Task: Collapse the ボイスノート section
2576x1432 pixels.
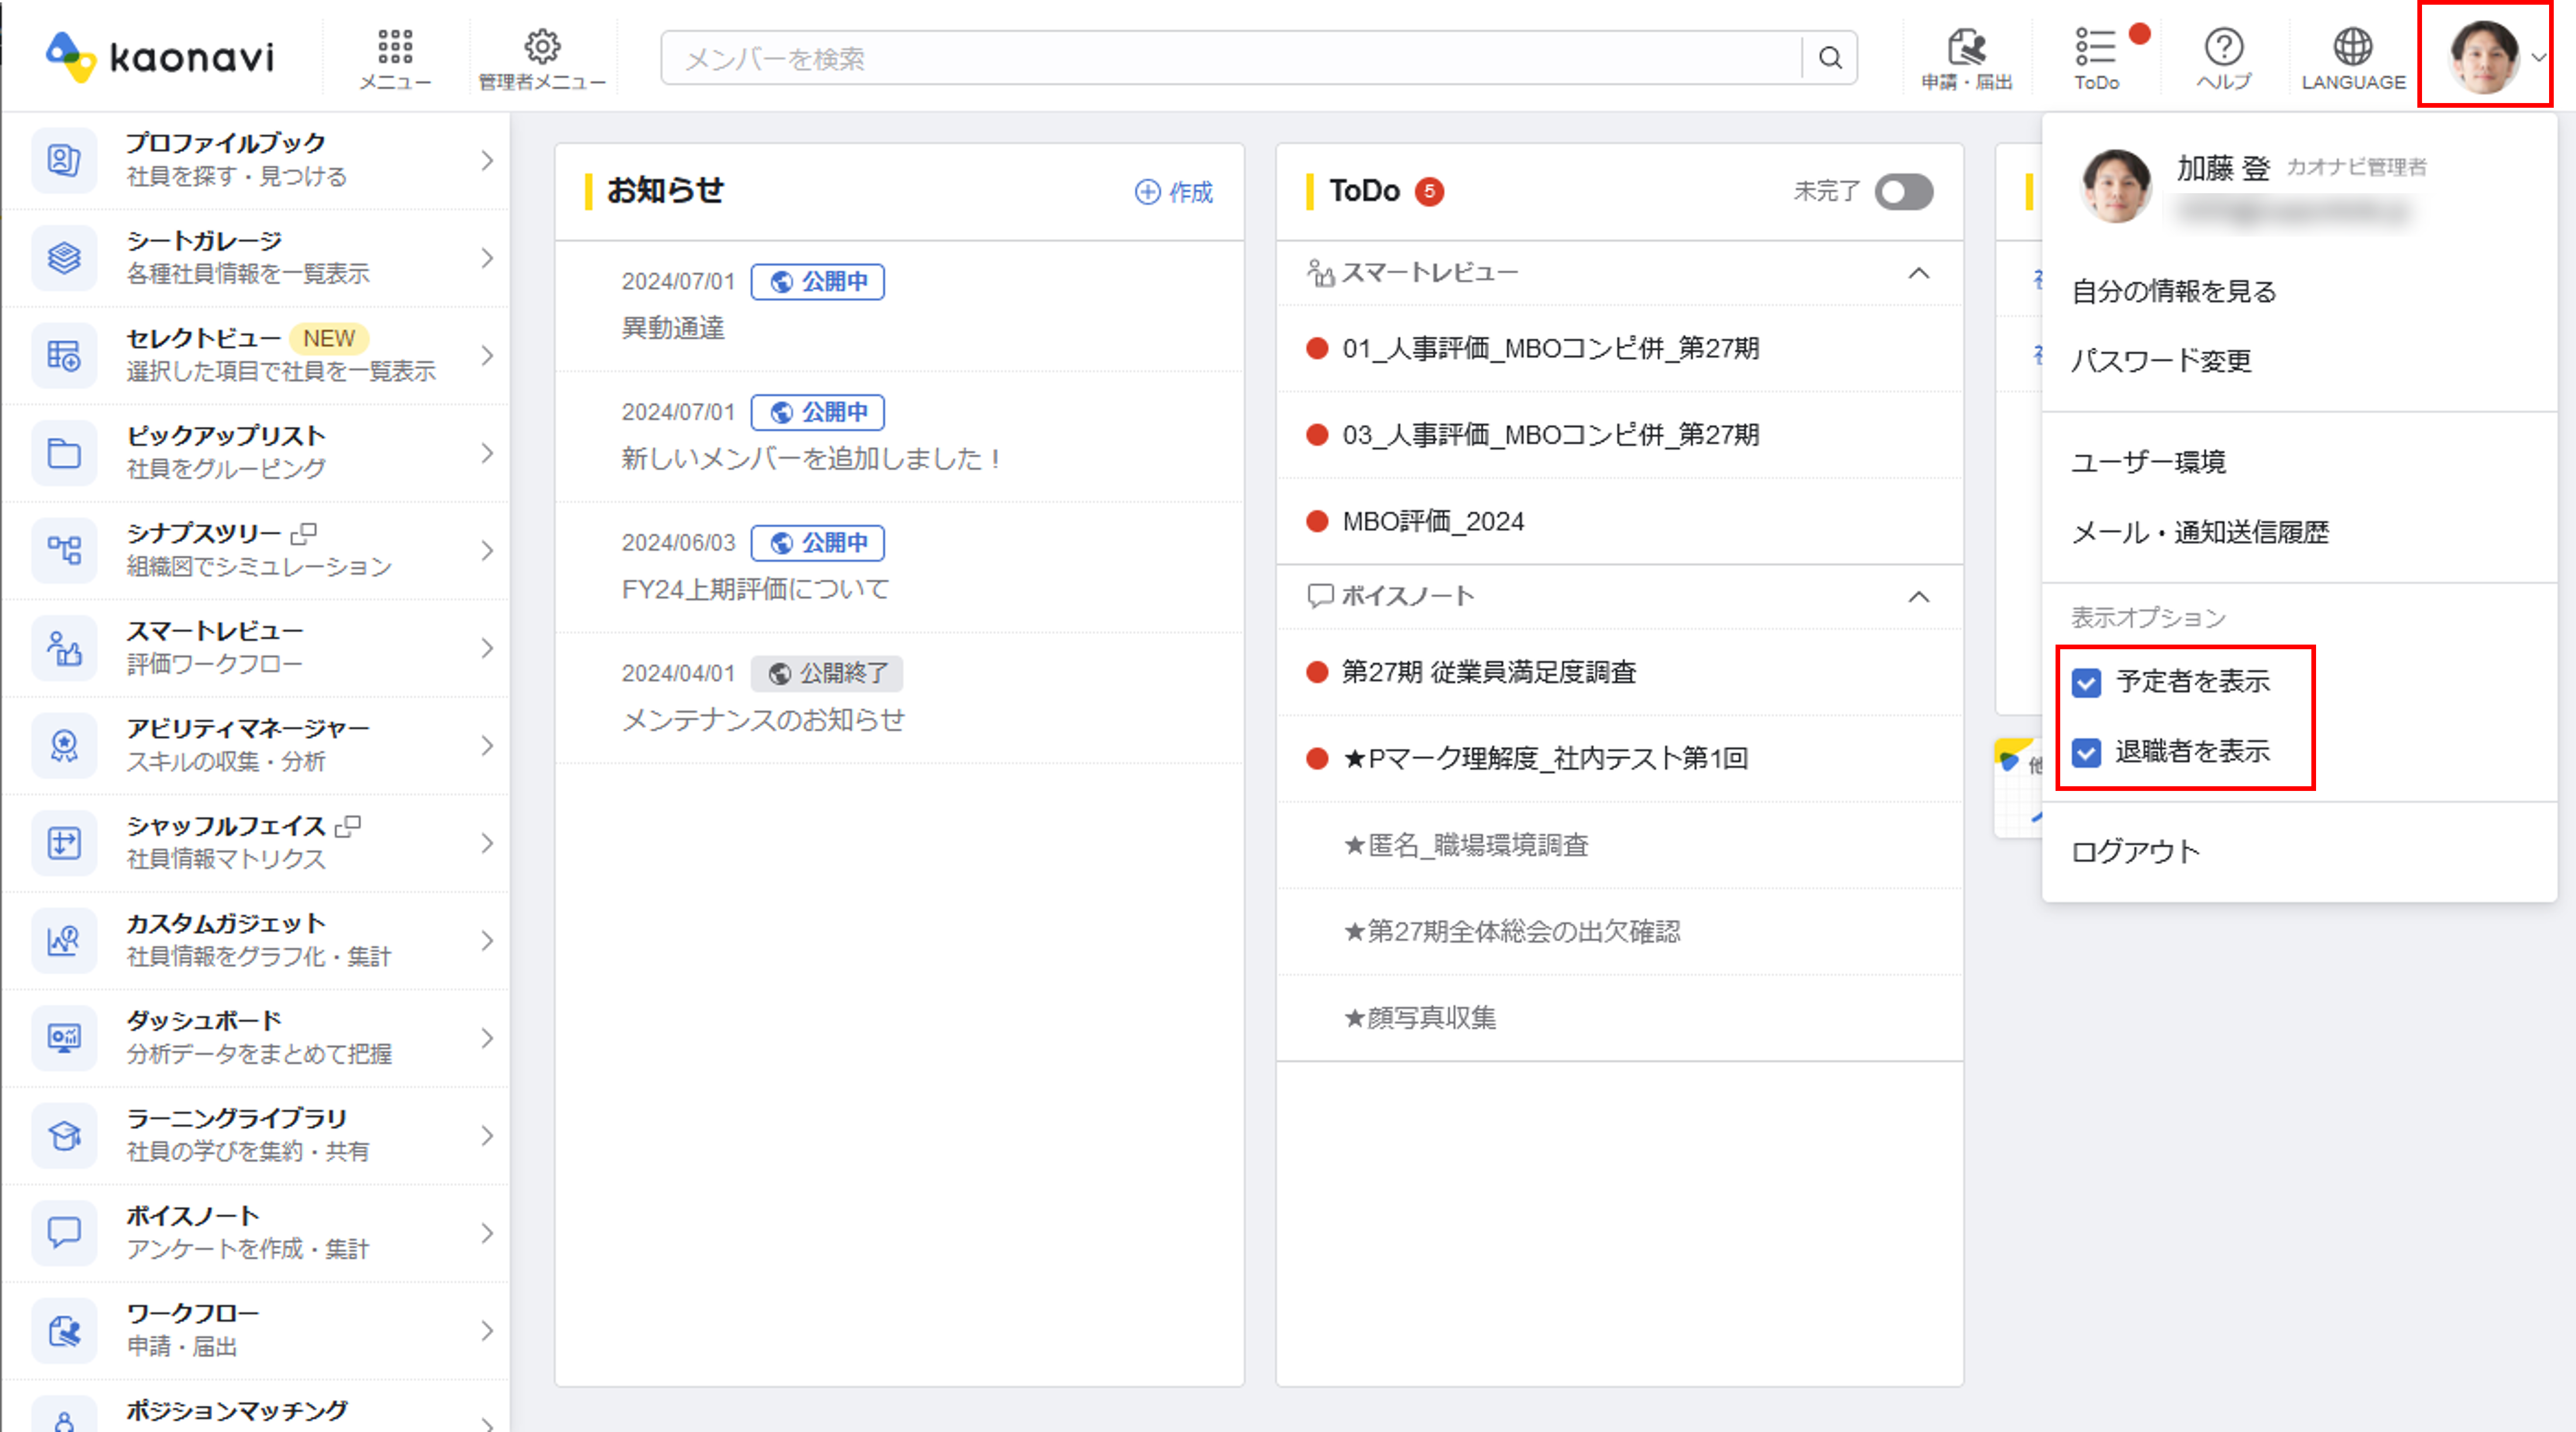Action: pos(1918,597)
